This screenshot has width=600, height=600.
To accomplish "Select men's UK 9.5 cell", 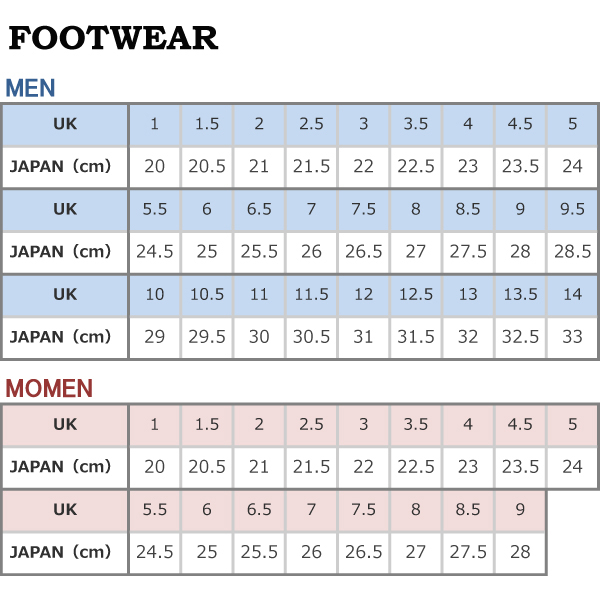I will pos(572,210).
